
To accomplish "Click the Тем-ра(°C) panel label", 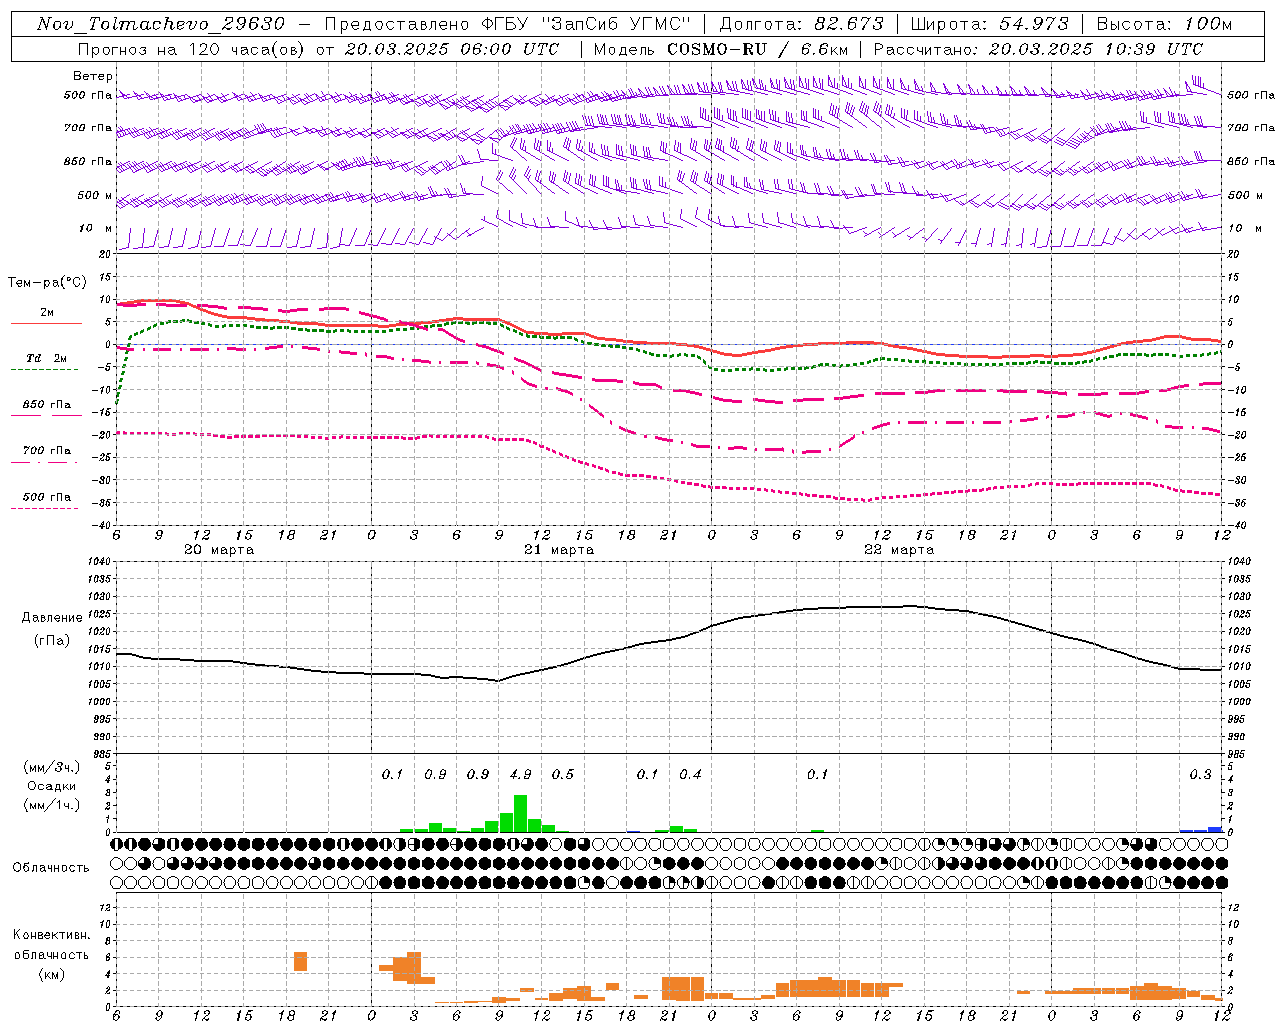I will click(x=47, y=283).
